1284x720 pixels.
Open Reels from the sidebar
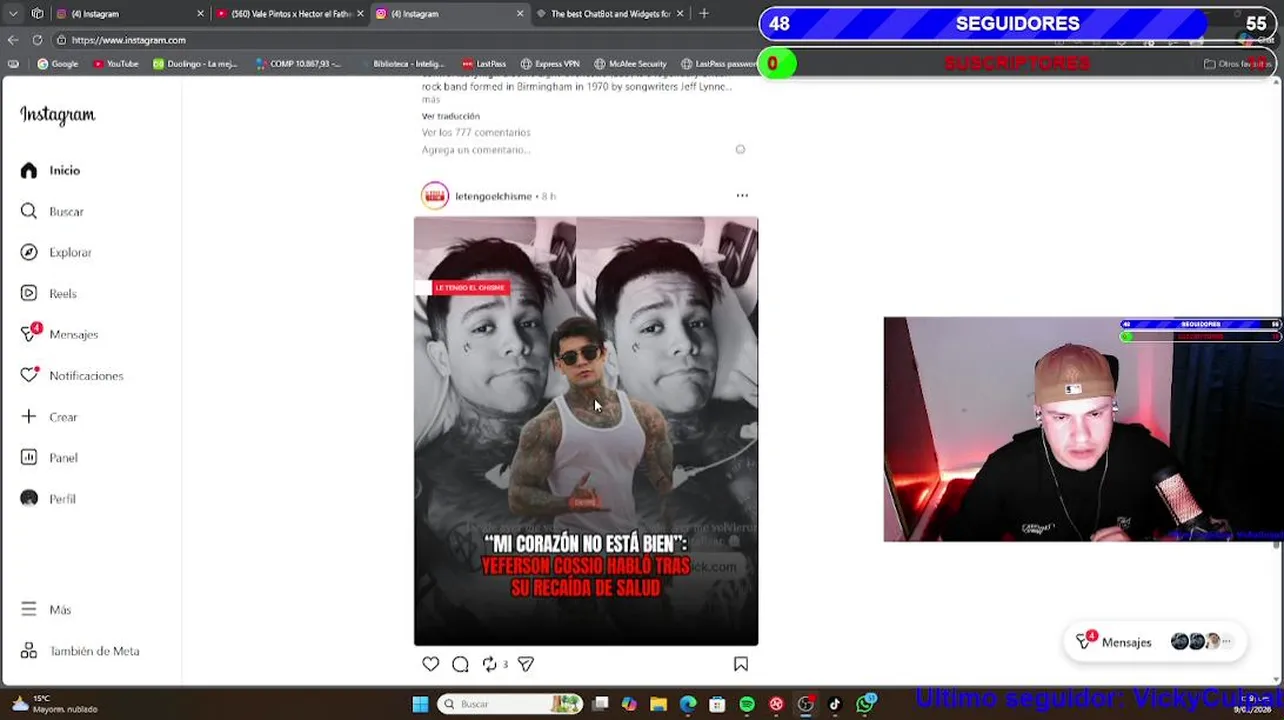tap(49, 294)
